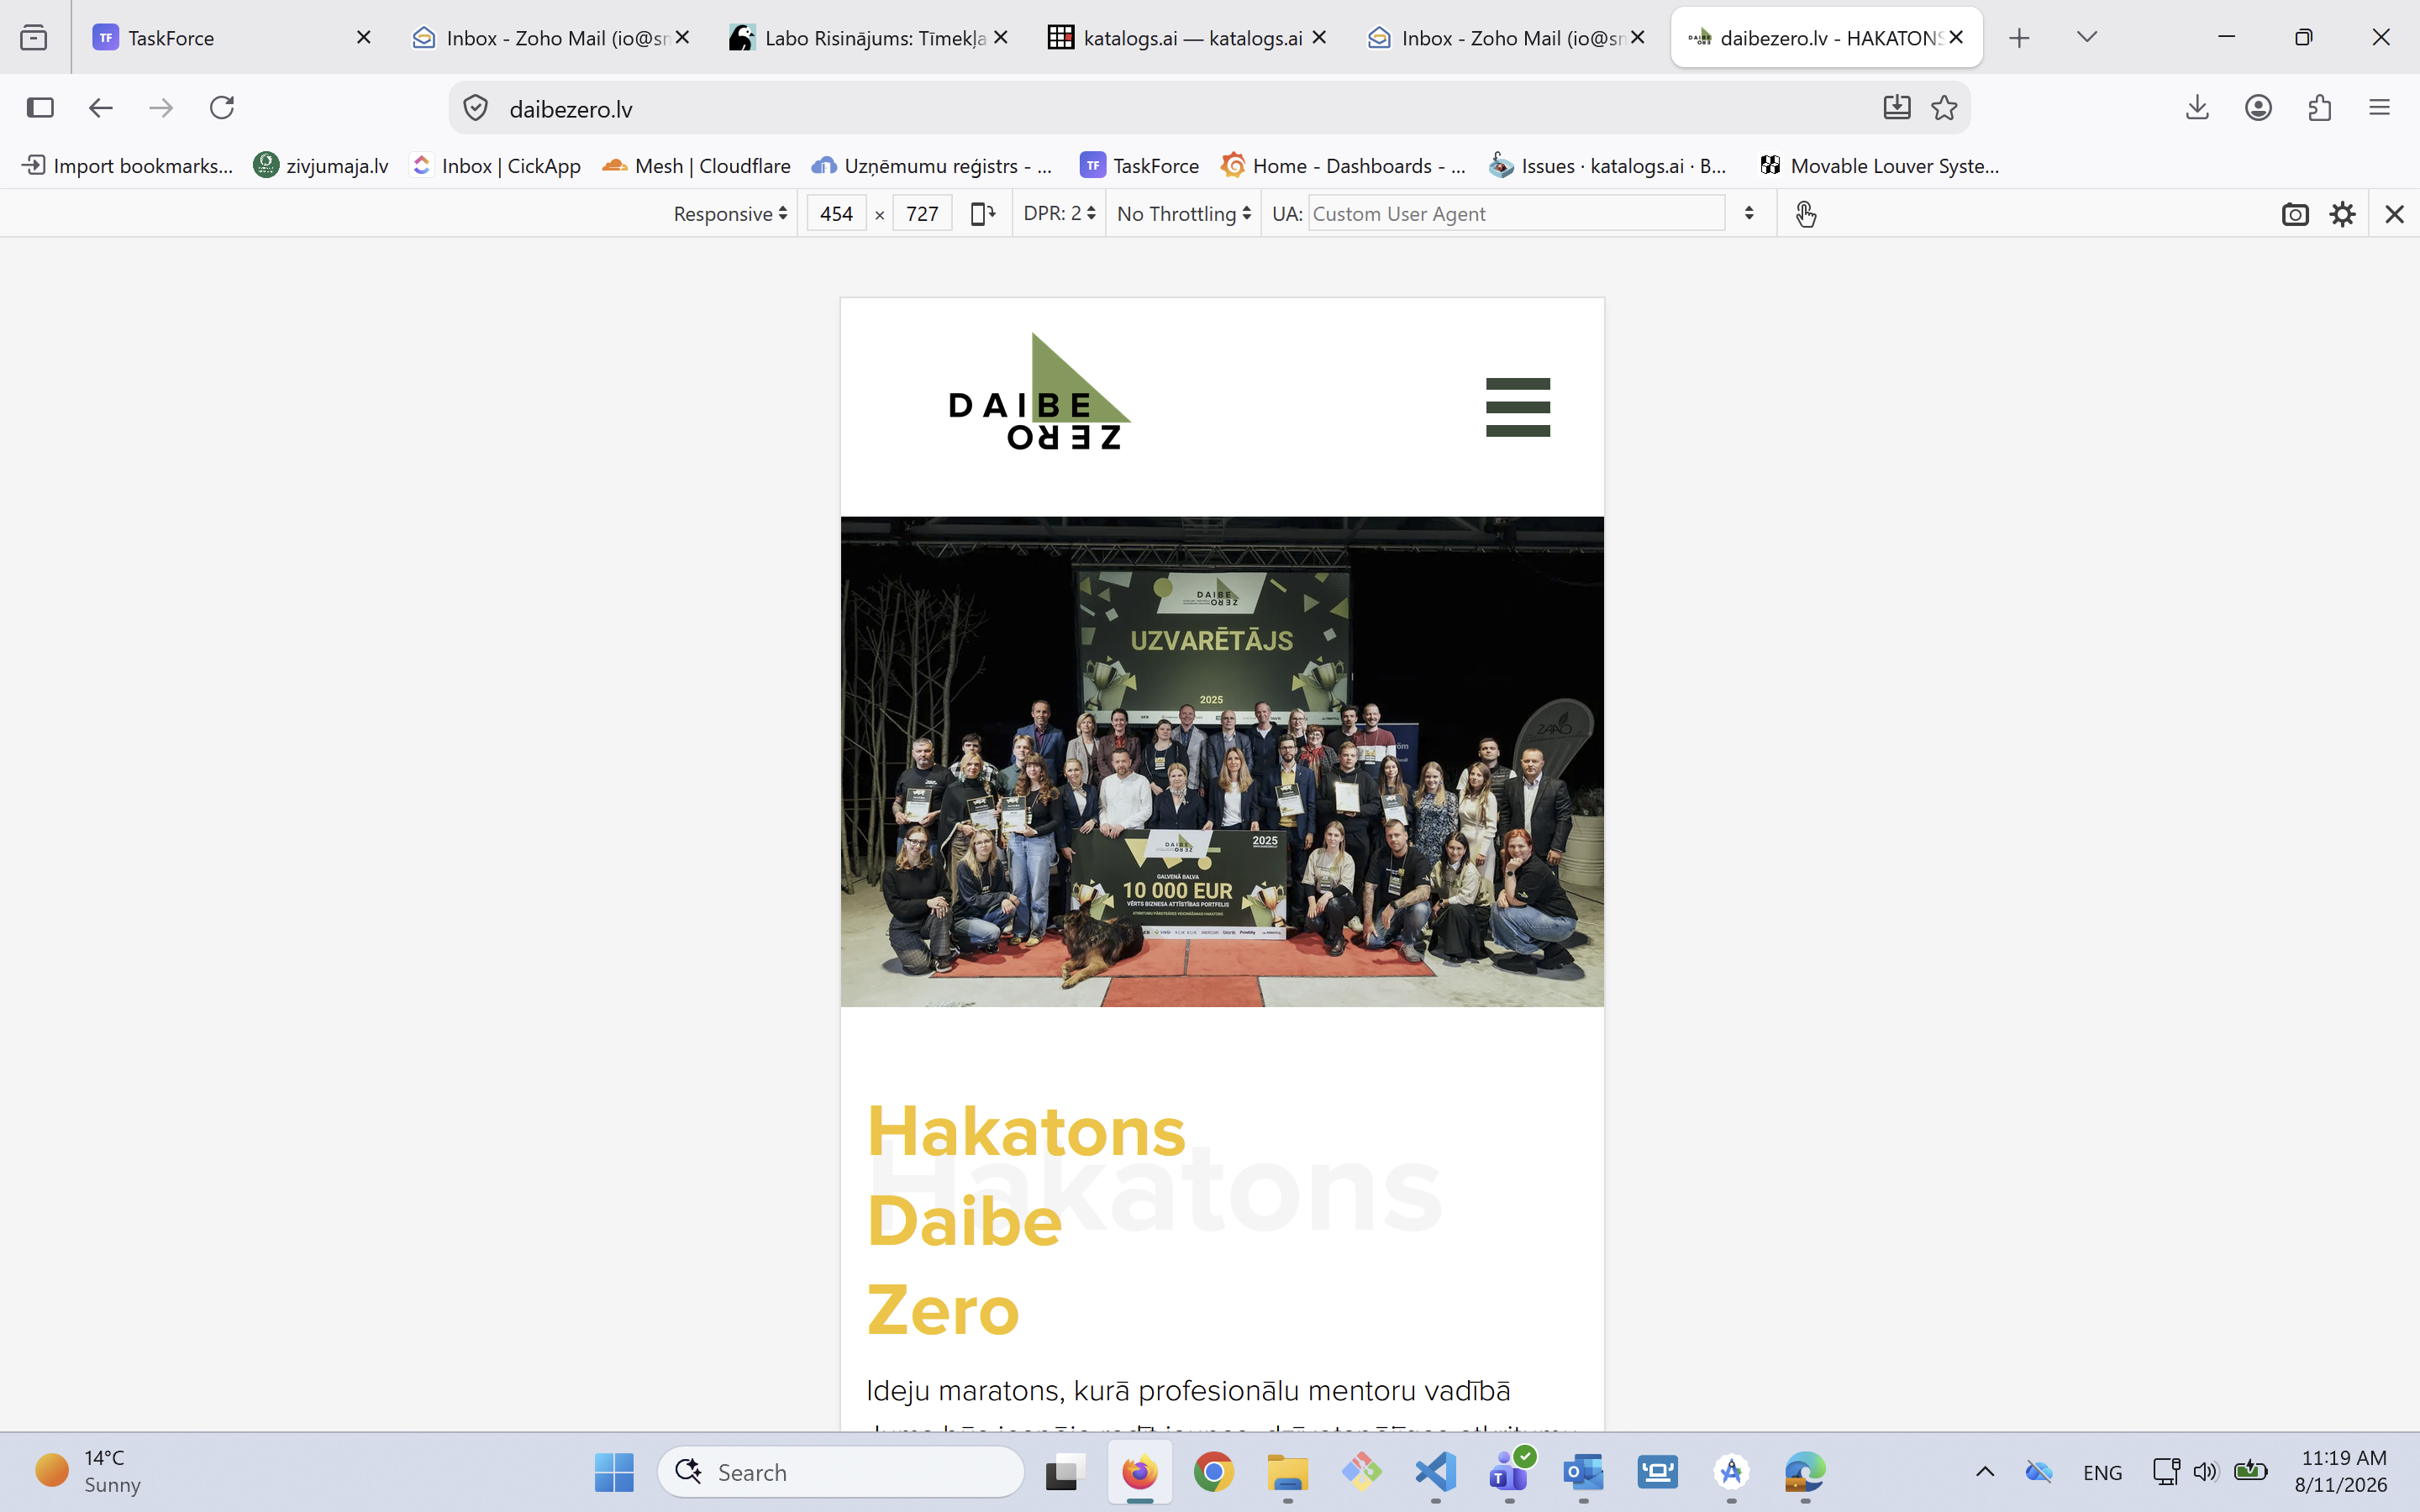The height and width of the screenshot is (1512, 2420).
Task: Open the Mesh | Cloudflare bookmark
Action: [x=696, y=165]
